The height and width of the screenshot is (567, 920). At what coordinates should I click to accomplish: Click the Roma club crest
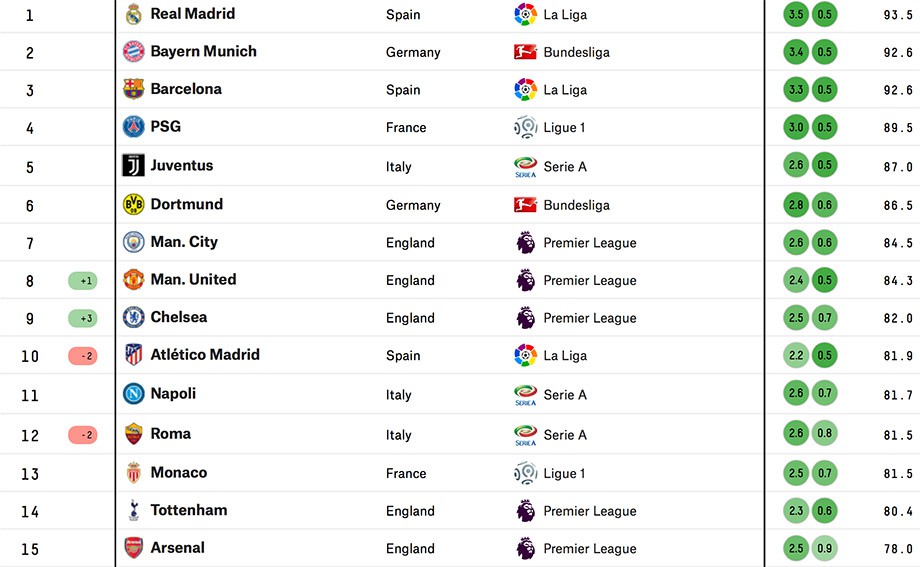tap(134, 434)
